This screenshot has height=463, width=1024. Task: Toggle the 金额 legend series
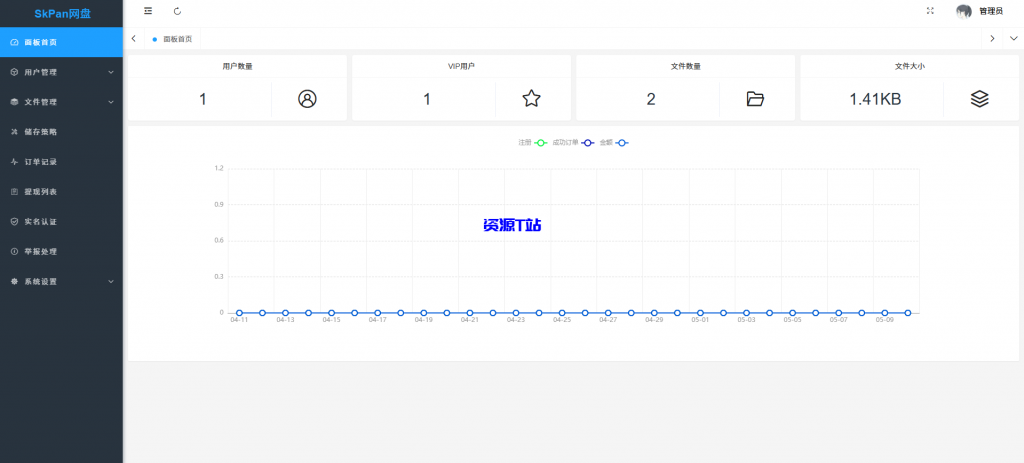[614, 143]
